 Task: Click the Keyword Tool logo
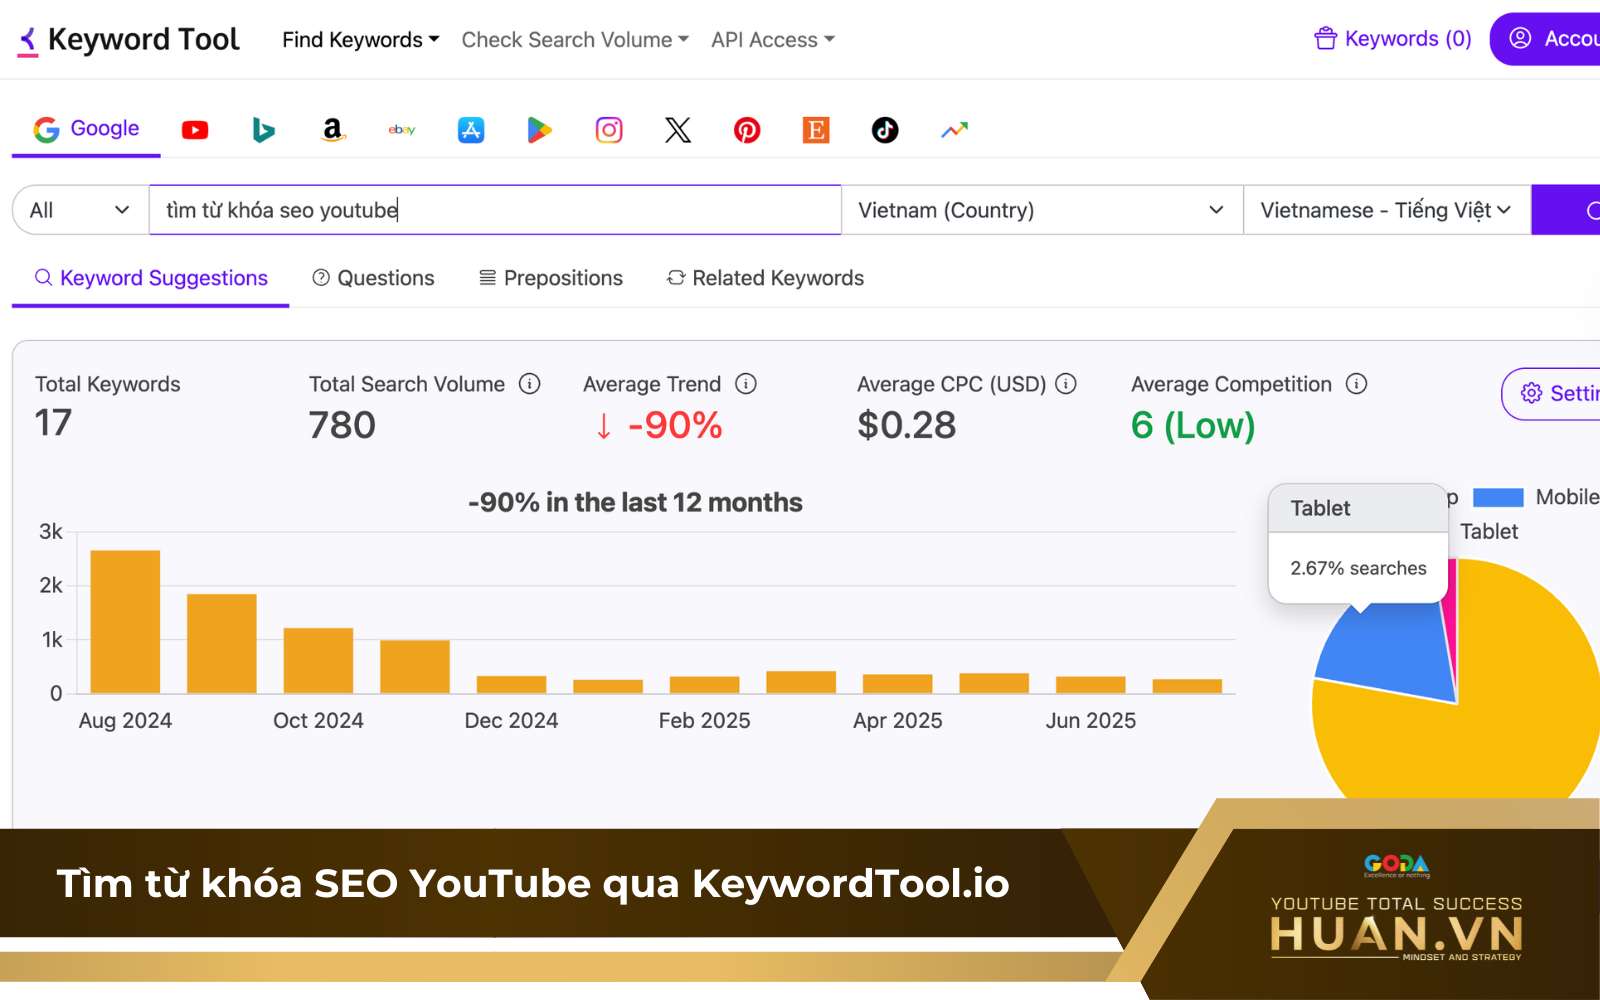[x=129, y=39]
